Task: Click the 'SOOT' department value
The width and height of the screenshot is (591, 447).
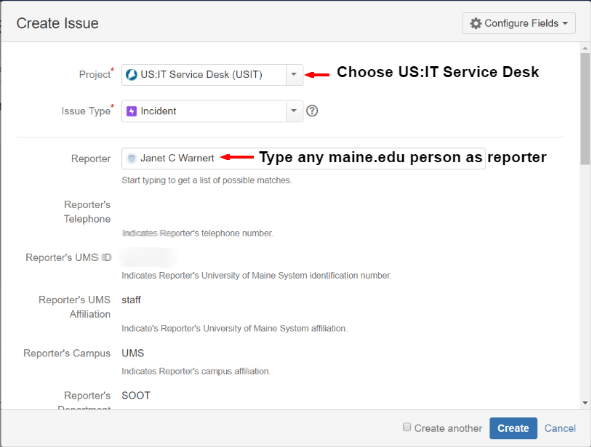Action: pyautogui.click(x=136, y=395)
